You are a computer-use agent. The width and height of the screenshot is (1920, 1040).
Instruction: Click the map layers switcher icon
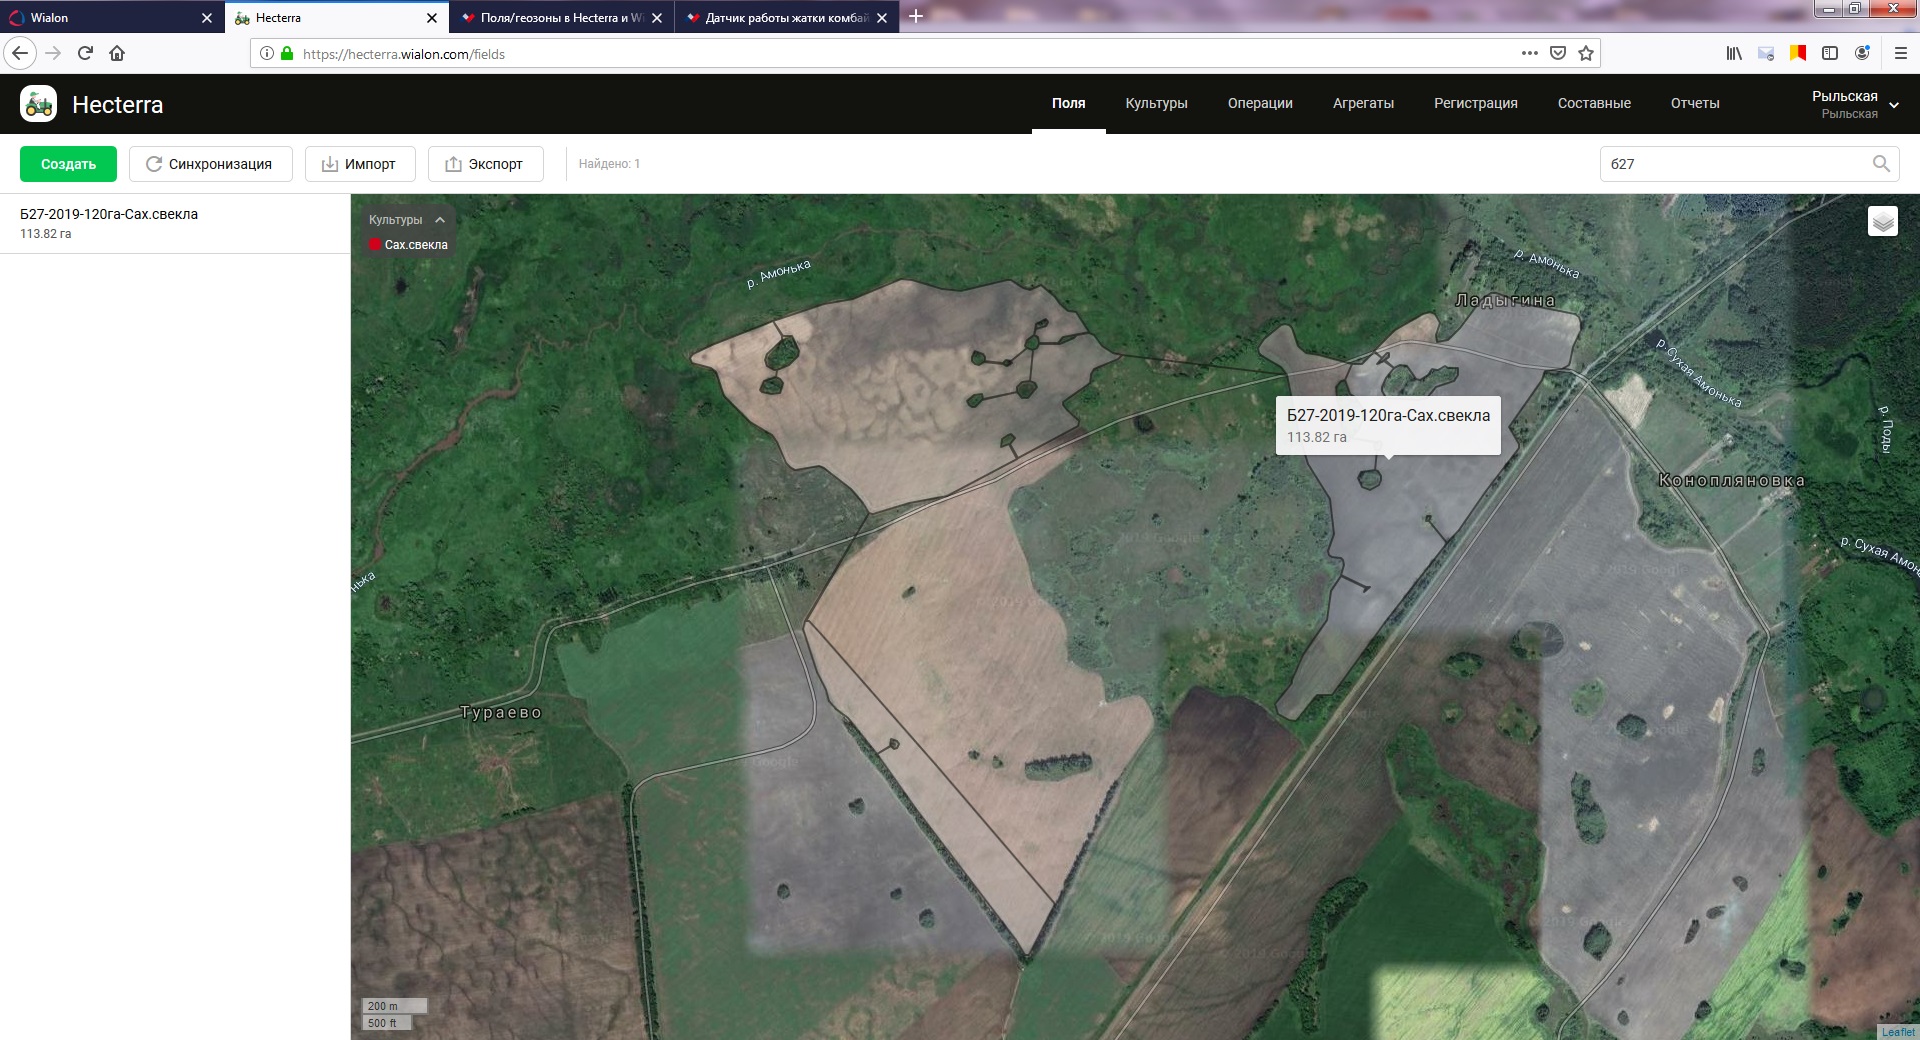[1882, 221]
